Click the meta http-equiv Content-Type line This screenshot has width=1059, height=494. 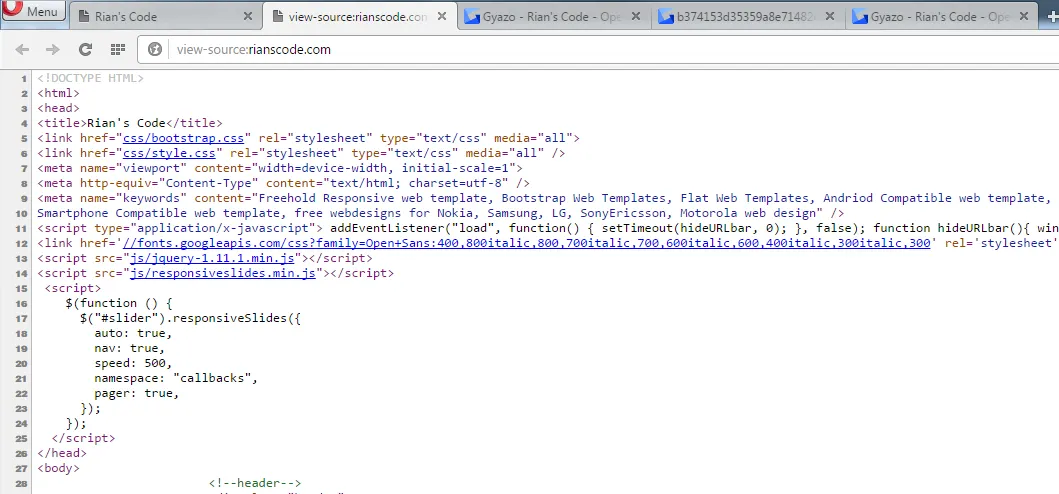pos(283,183)
